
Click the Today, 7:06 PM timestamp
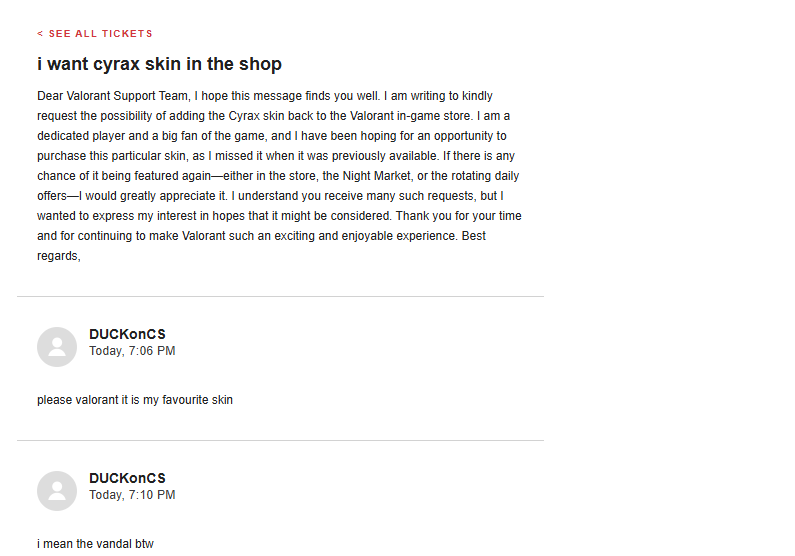click(x=132, y=351)
